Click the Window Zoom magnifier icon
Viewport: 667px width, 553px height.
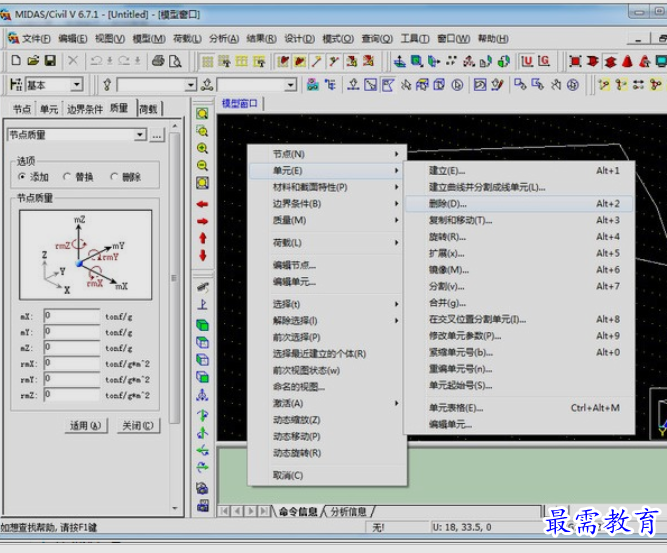(202, 131)
